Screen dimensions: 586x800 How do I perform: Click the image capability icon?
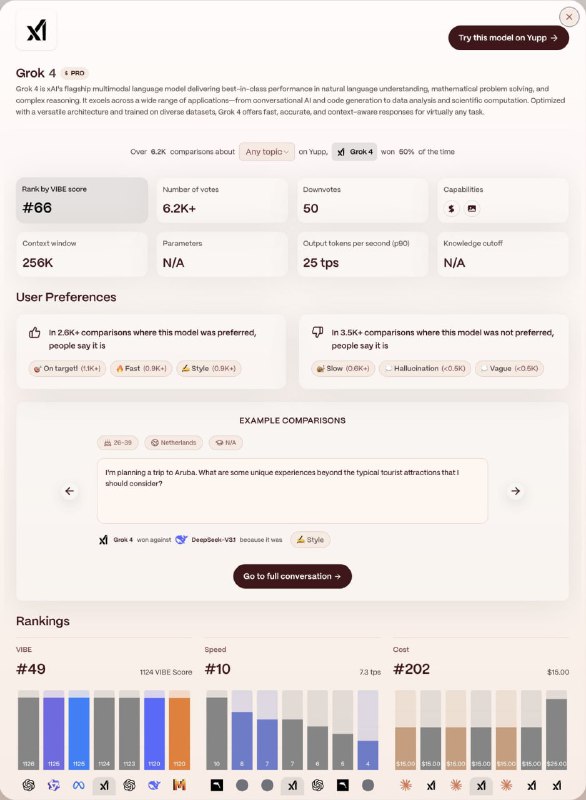pyautogui.click(x=472, y=208)
